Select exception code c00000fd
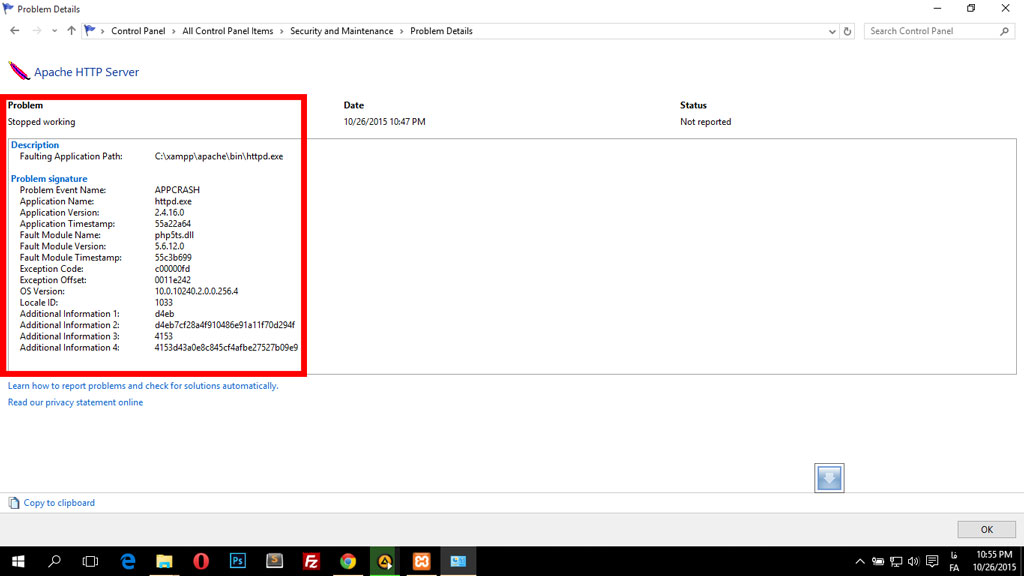The image size is (1024, 576). pyautogui.click(x=172, y=269)
